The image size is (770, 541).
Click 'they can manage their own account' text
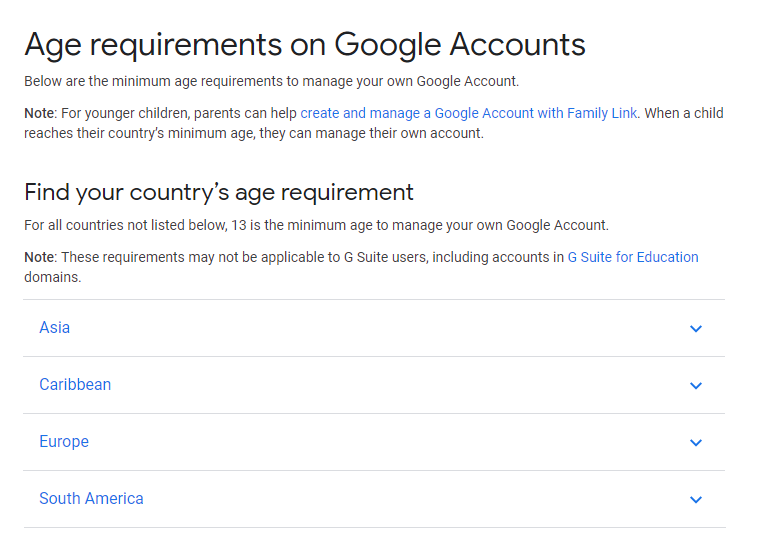370,133
